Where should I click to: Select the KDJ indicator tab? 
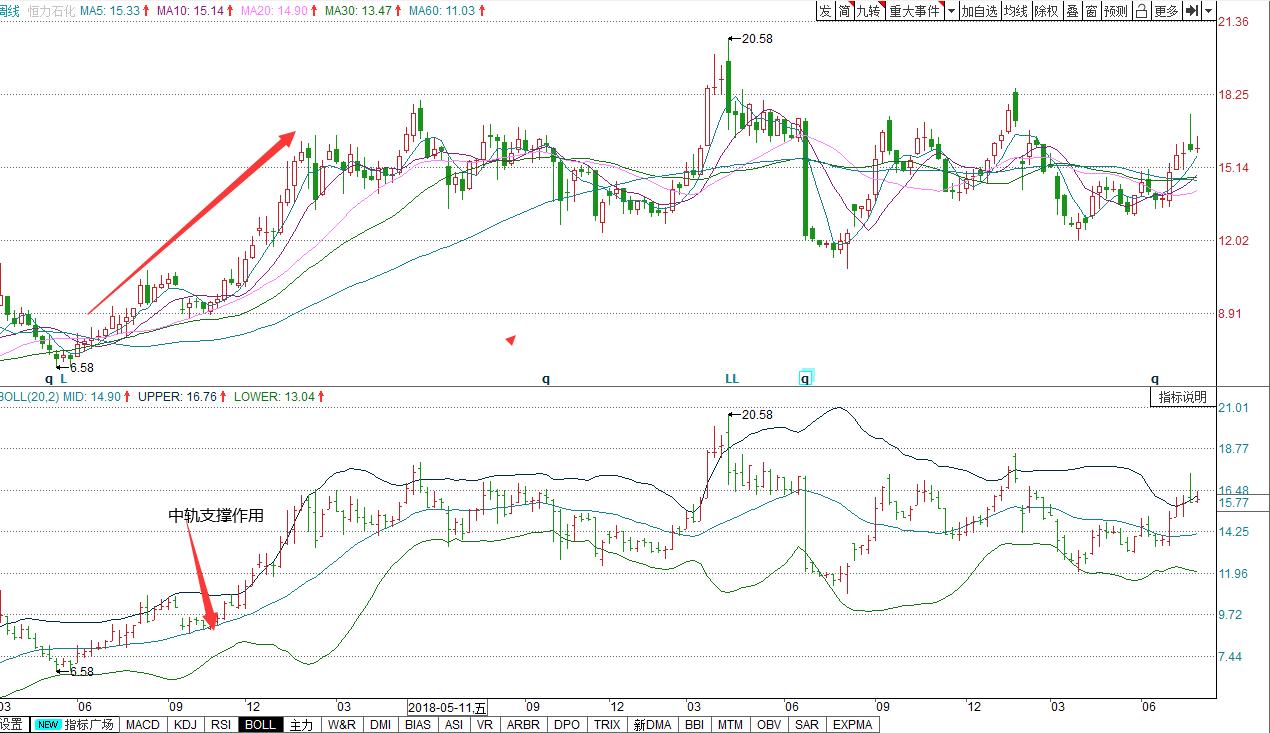point(185,725)
